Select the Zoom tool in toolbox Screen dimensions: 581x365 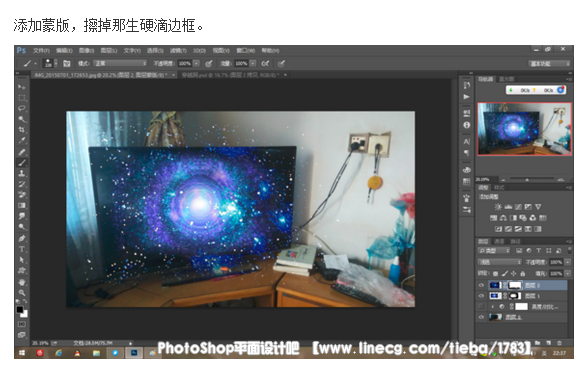tap(22, 293)
